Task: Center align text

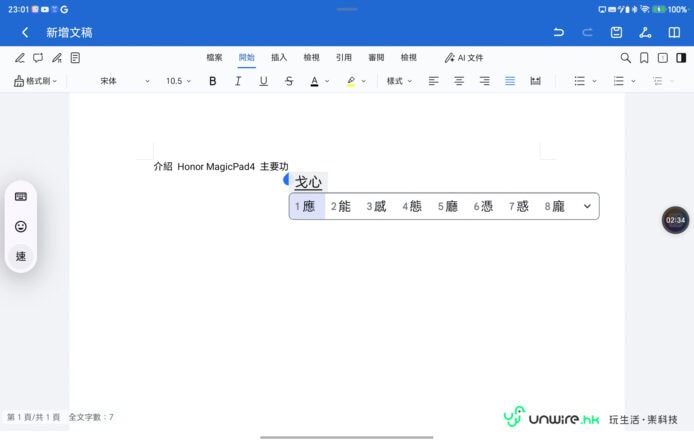Action: (459, 81)
